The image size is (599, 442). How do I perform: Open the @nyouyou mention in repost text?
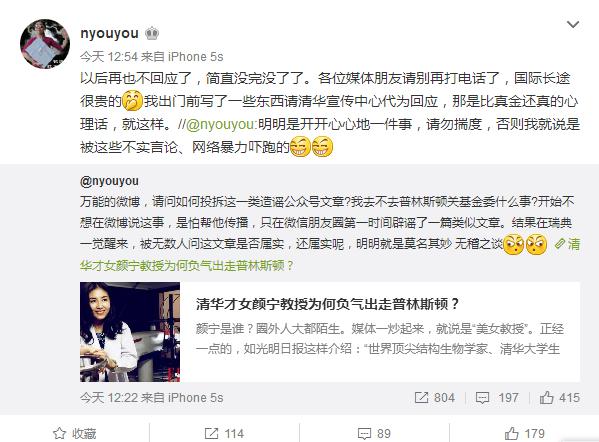[x=220, y=124]
